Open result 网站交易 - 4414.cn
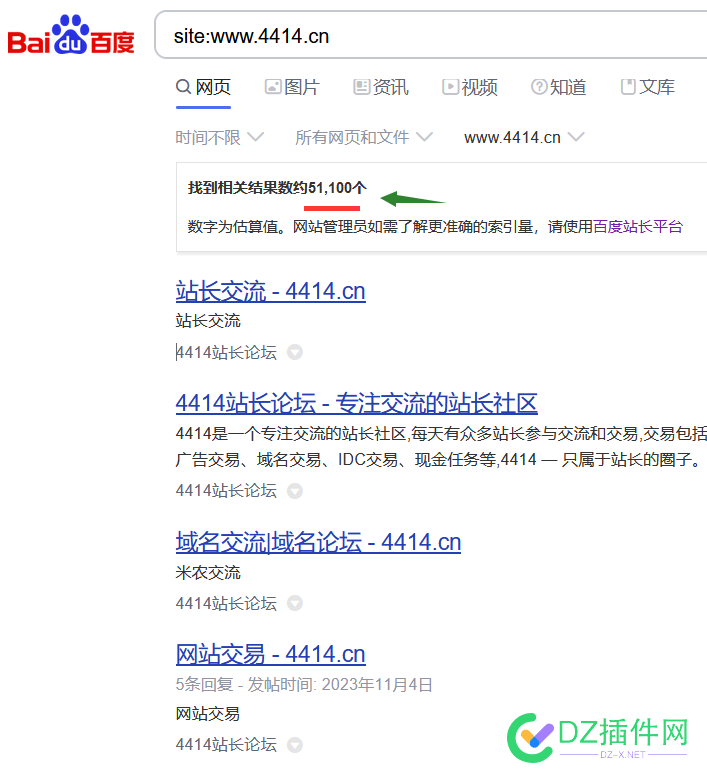Screen dimensions: 707x778 (270, 654)
